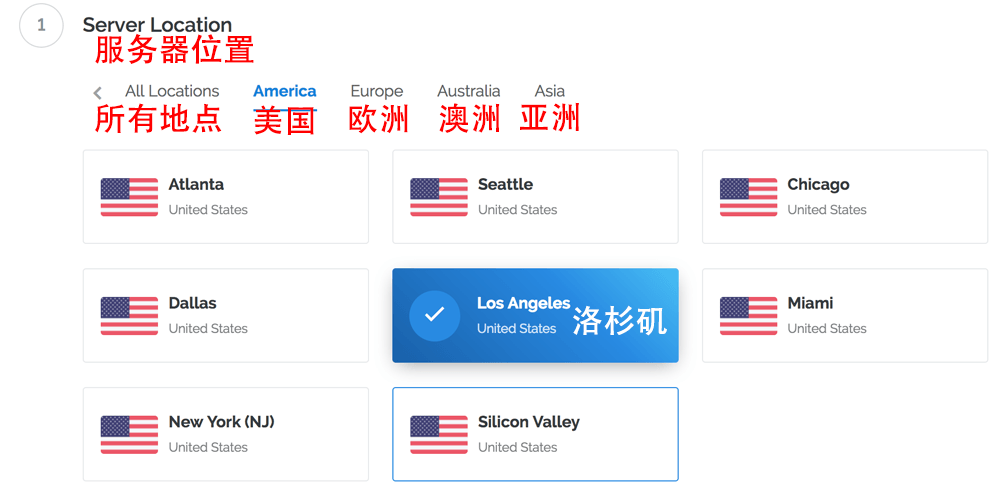Image resolution: width=1000 pixels, height=494 pixels.
Task: Click the flag icon beside Dallas
Action: [129, 316]
